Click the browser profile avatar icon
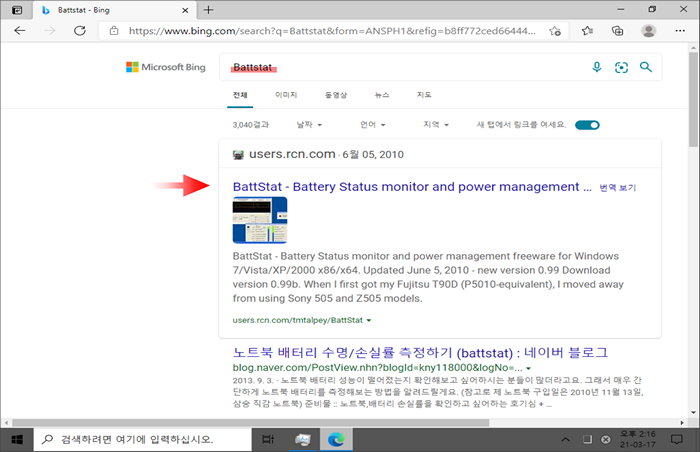700x452 pixels. coord(649,31)
